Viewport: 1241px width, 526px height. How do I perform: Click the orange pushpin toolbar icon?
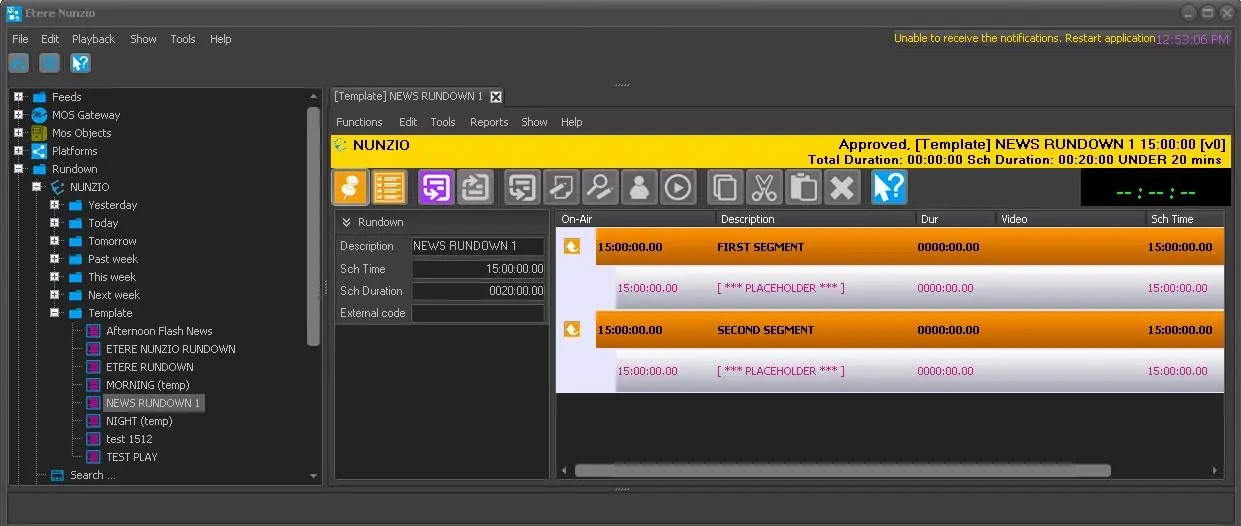tap(349, 187)
